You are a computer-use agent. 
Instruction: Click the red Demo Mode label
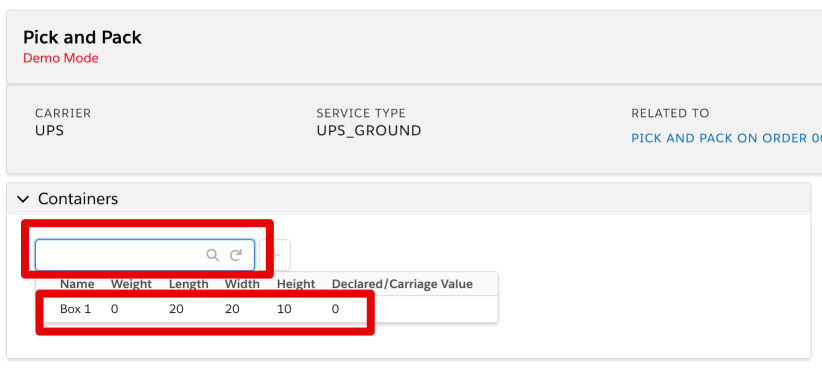(61, 58)
